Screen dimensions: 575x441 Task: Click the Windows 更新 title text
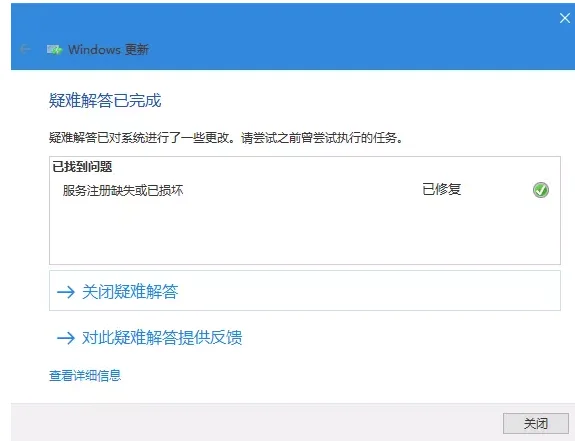pyautogui.click(x=109, y=49)
